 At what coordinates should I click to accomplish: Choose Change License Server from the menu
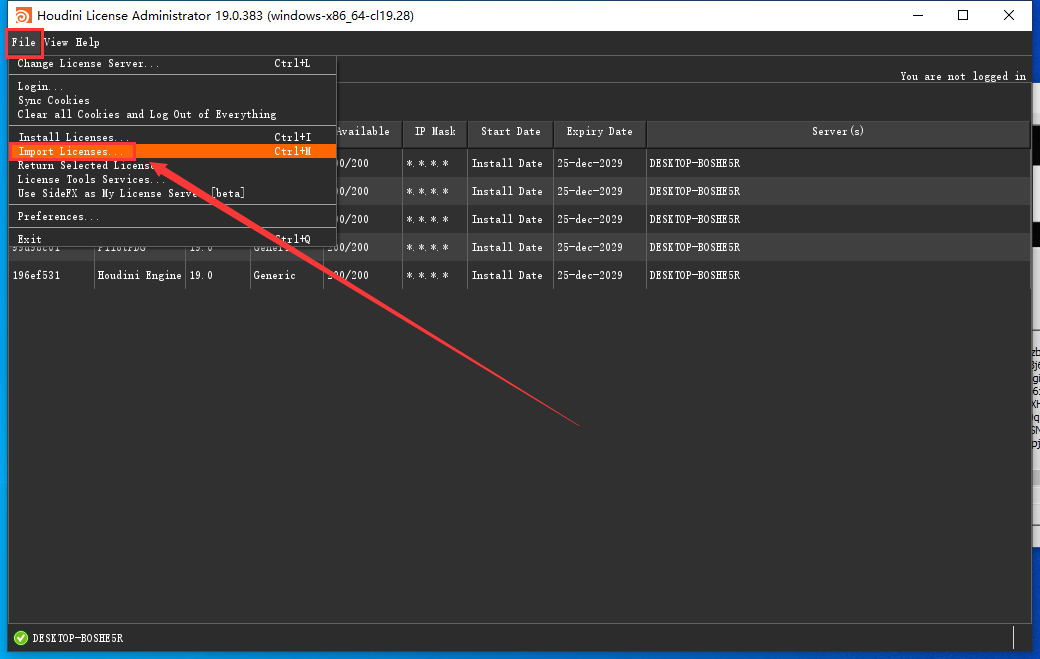[x=88, y=64]
